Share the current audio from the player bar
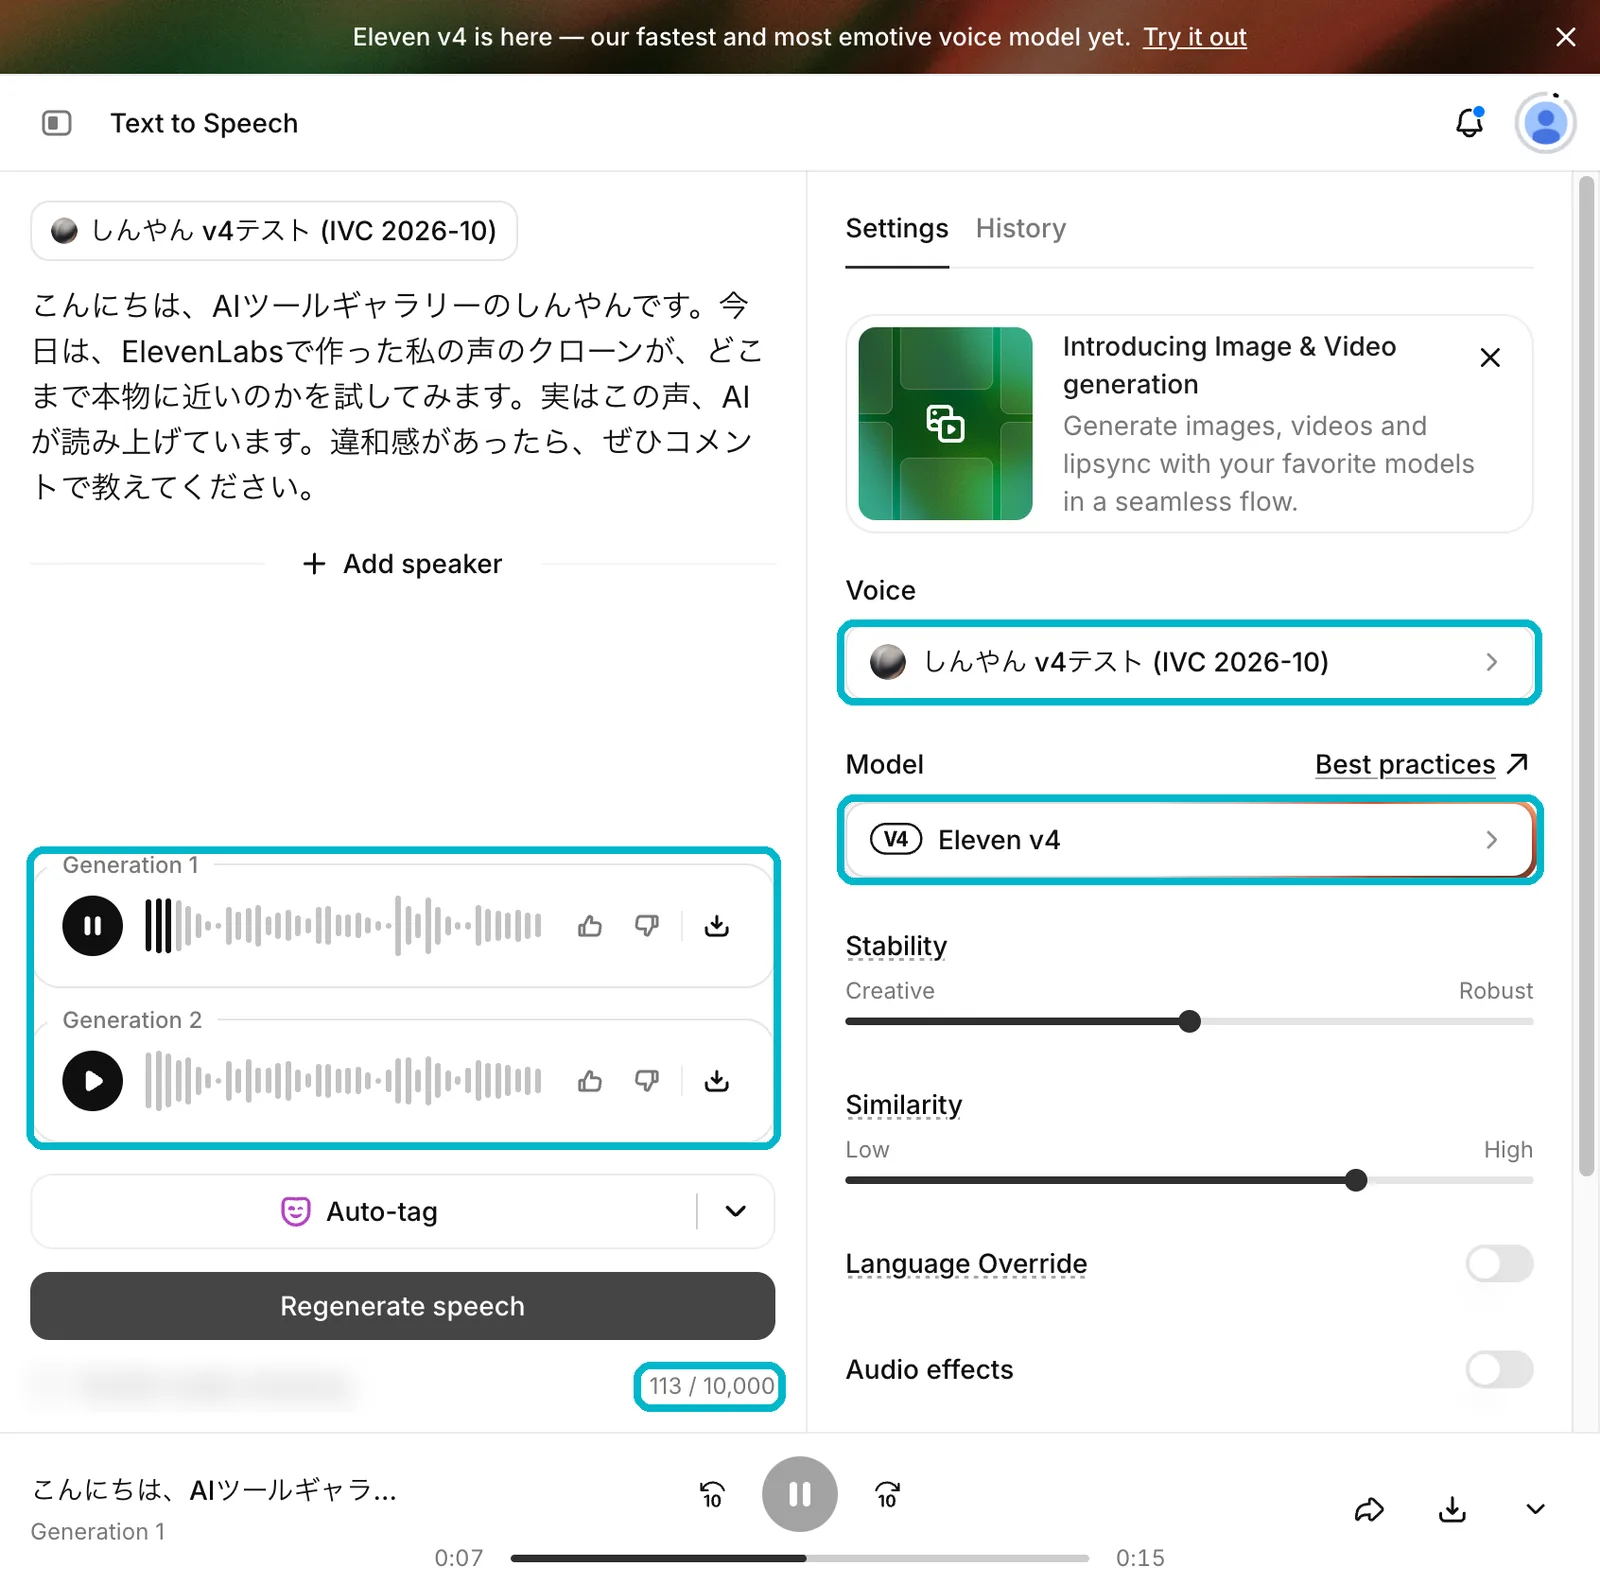This screenshot has width=1600, height=1585. [1369, 1509]
